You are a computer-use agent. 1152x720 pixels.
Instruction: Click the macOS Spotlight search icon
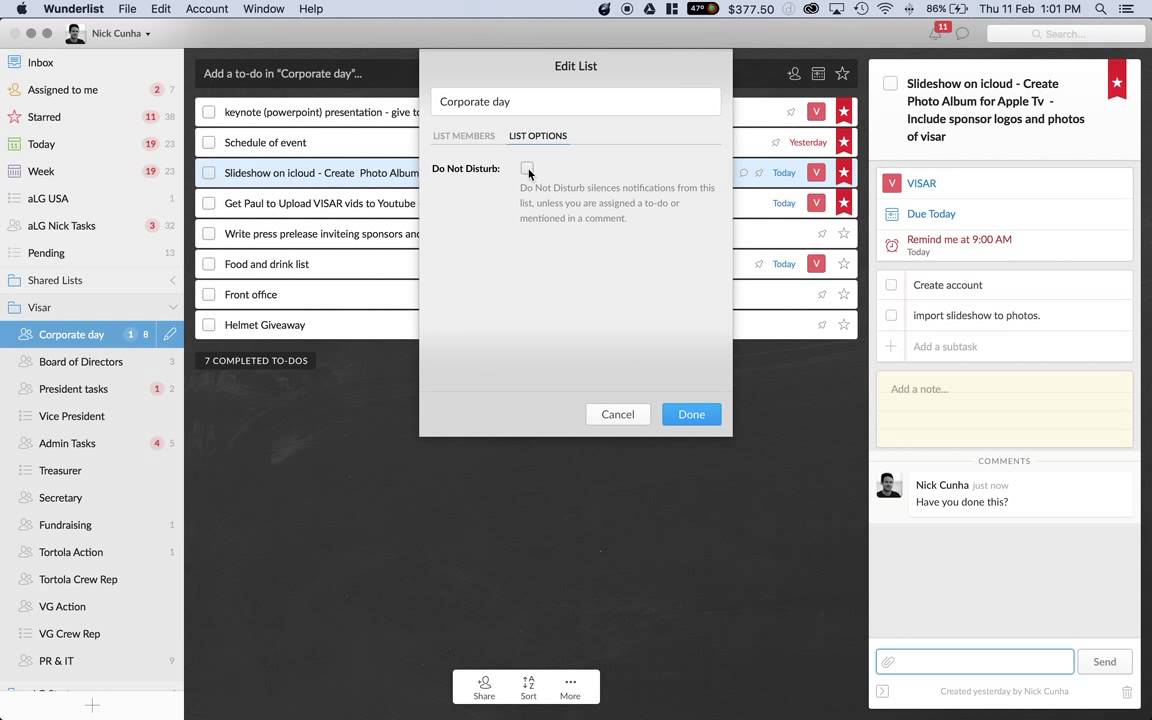[x=1100, y=9]
